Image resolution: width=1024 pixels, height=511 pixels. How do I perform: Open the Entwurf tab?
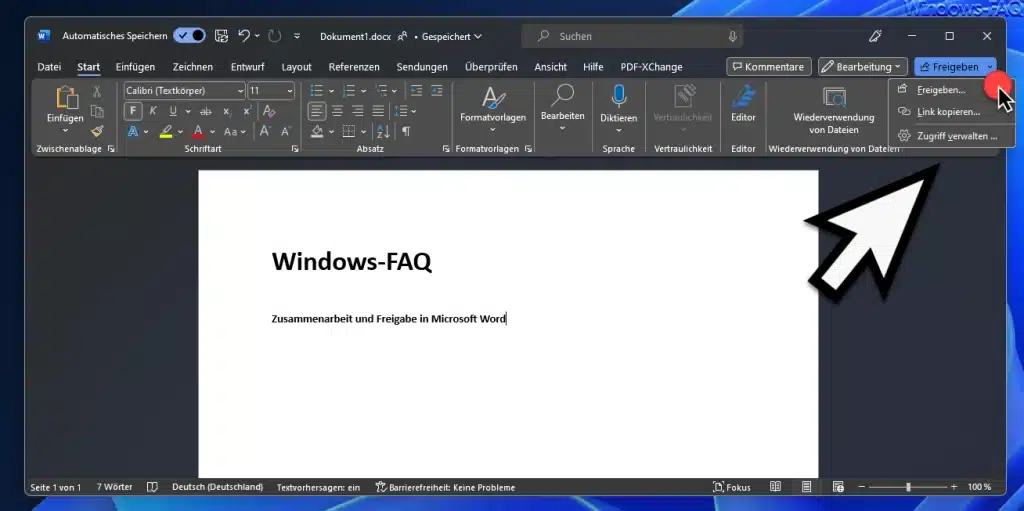tap(248, 67)
